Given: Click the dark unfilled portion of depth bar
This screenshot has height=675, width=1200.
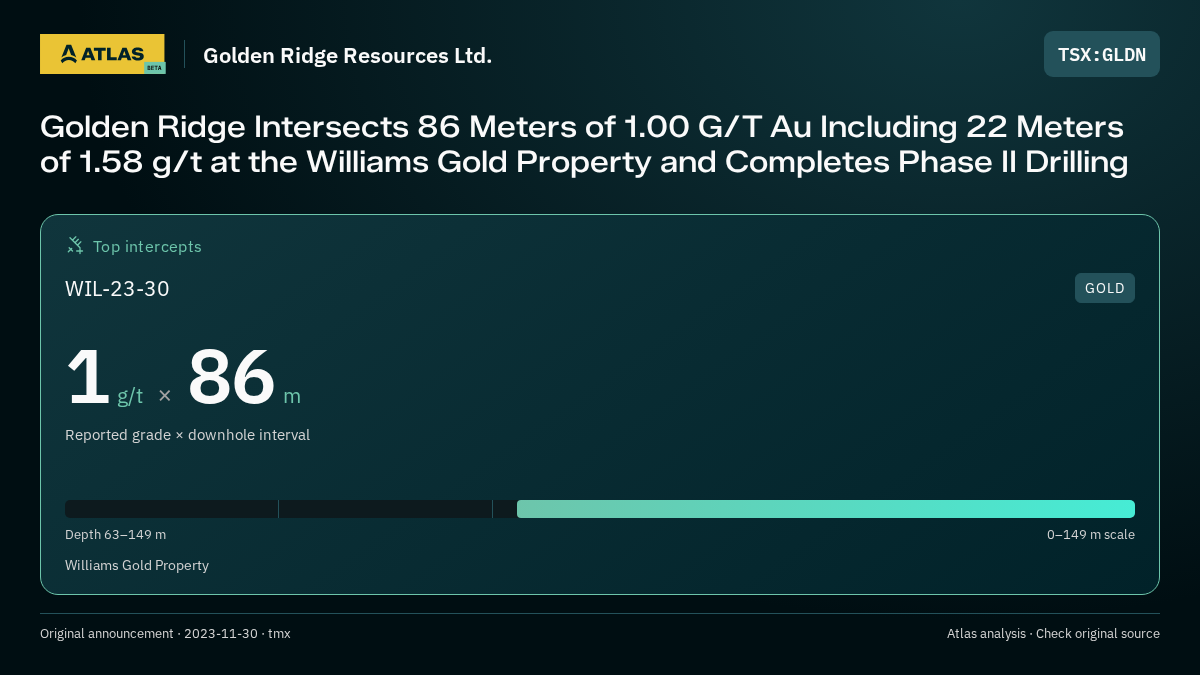Looking at the screenshot, I should point(291,509).
